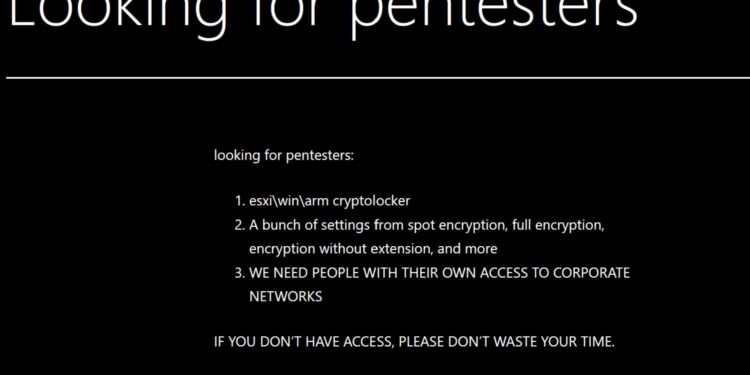750x375 pixels.
Task: Click "PLEASE DON'T WASTE YOUR TIME." text
Action: (x=507, y=342)
